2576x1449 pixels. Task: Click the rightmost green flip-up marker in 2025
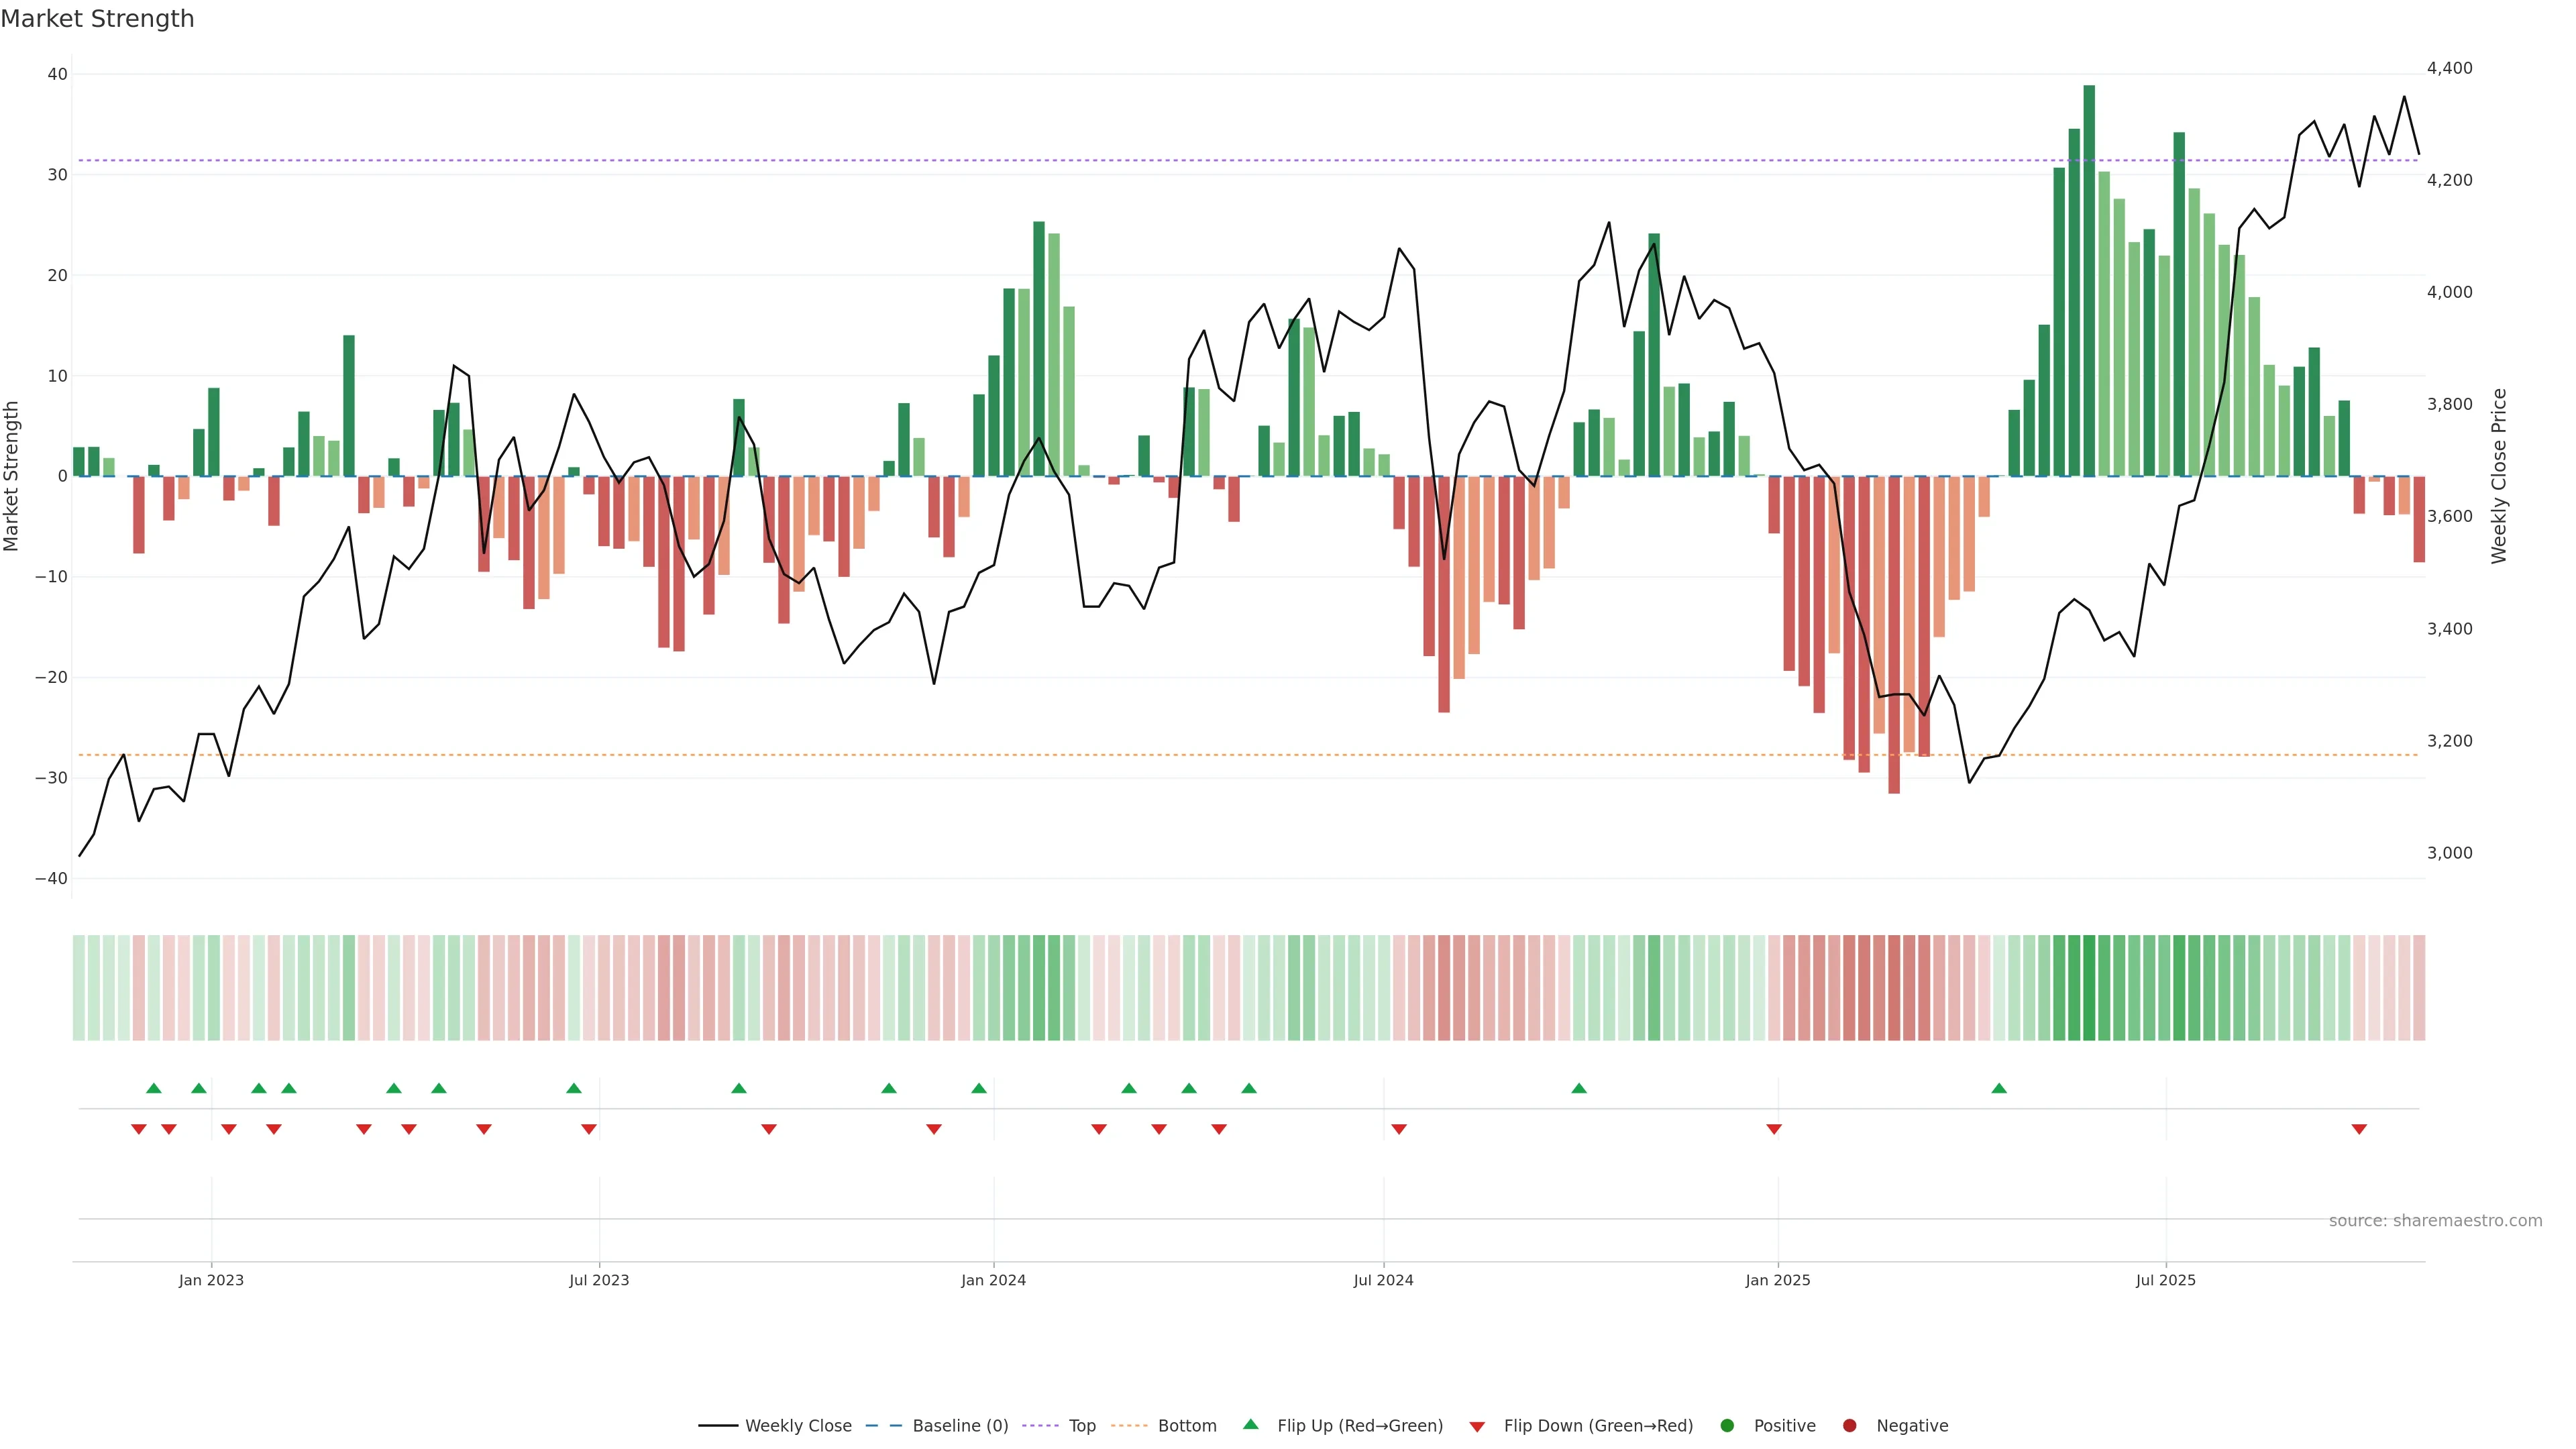click(x=1999, y=1088)
